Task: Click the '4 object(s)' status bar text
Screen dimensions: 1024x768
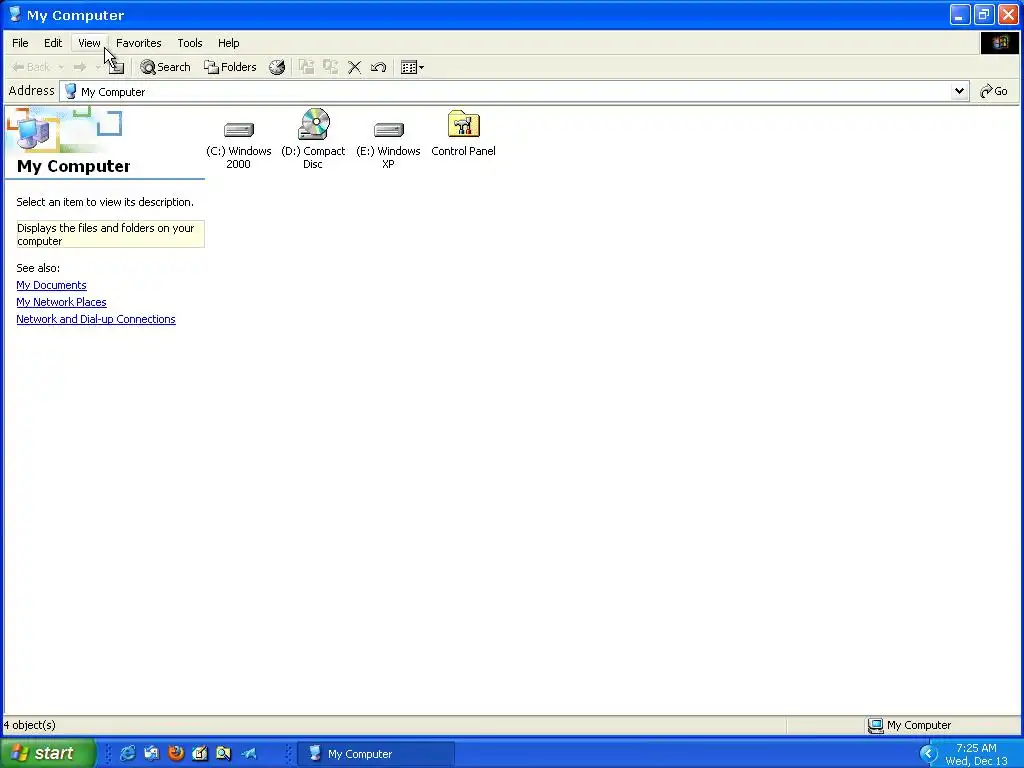Action: (29, 725)
